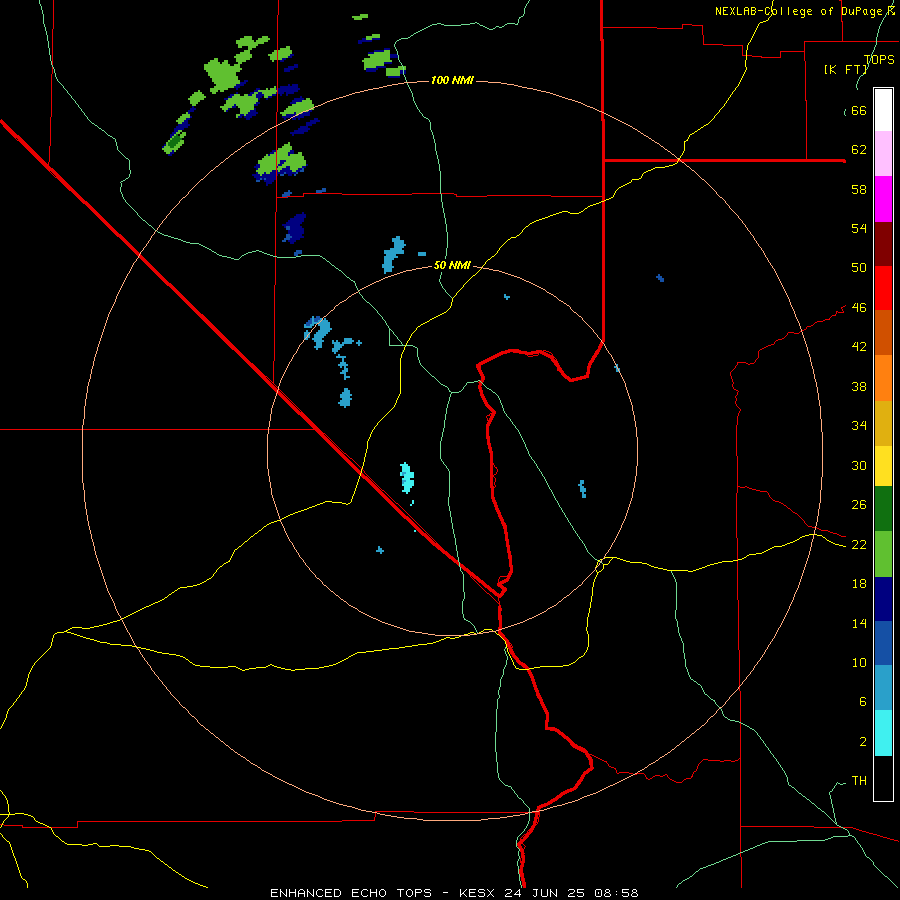Click the '22' legend value
900x900 pixels.
[x=859, y=545]
